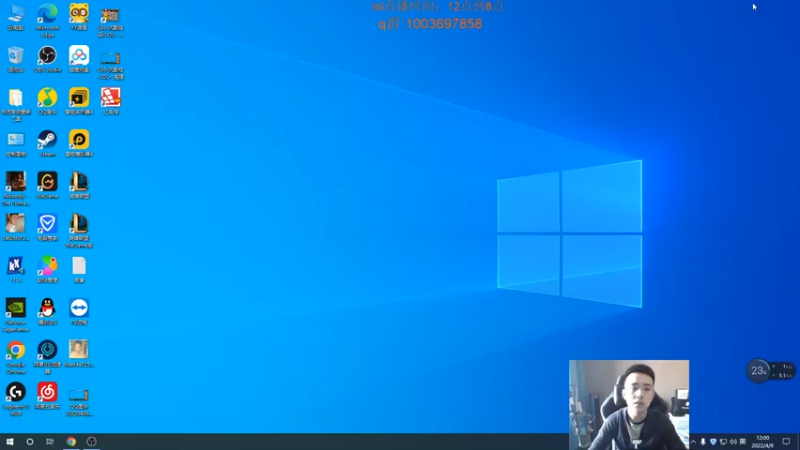The height and width of the screenshot is (450, 800).
Task: Launch NetEase Cloud Music red icon
Action: pos(47,396)
